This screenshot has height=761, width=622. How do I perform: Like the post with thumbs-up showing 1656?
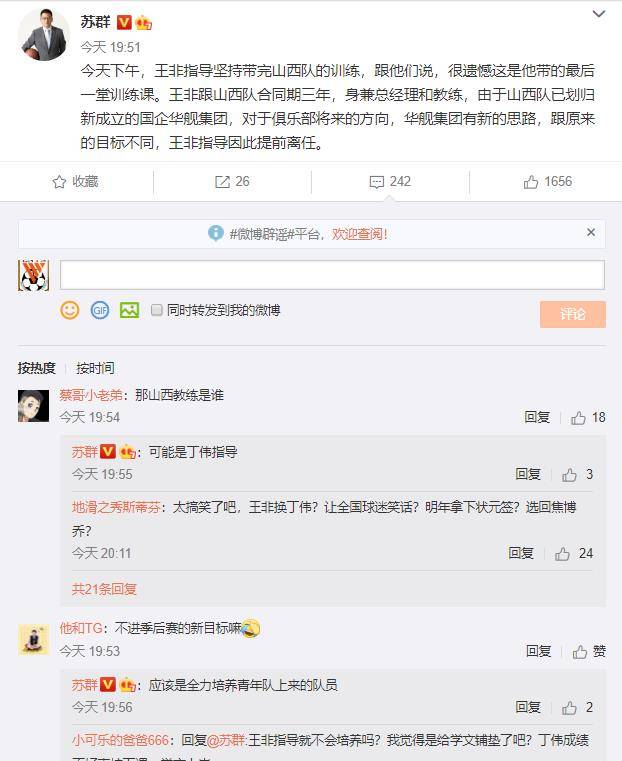(531, 182)
